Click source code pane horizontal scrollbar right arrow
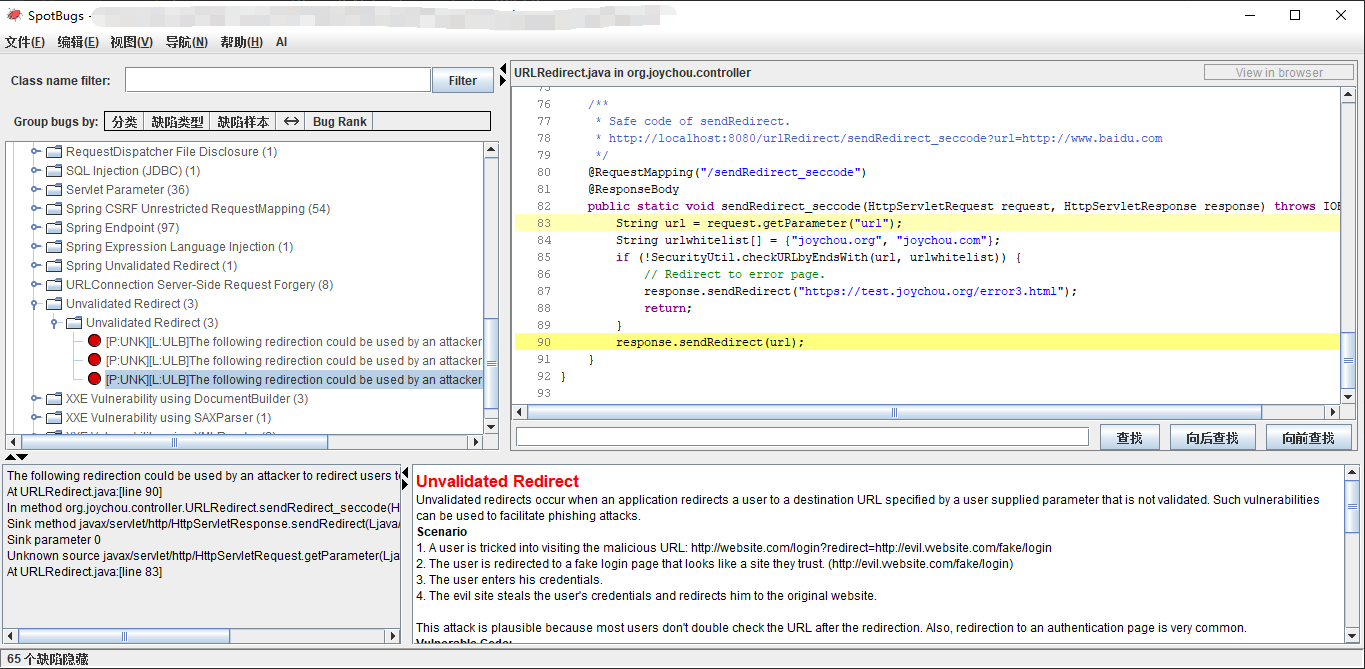This screenshot has height=669, width=1365. tap(1333, 412)
